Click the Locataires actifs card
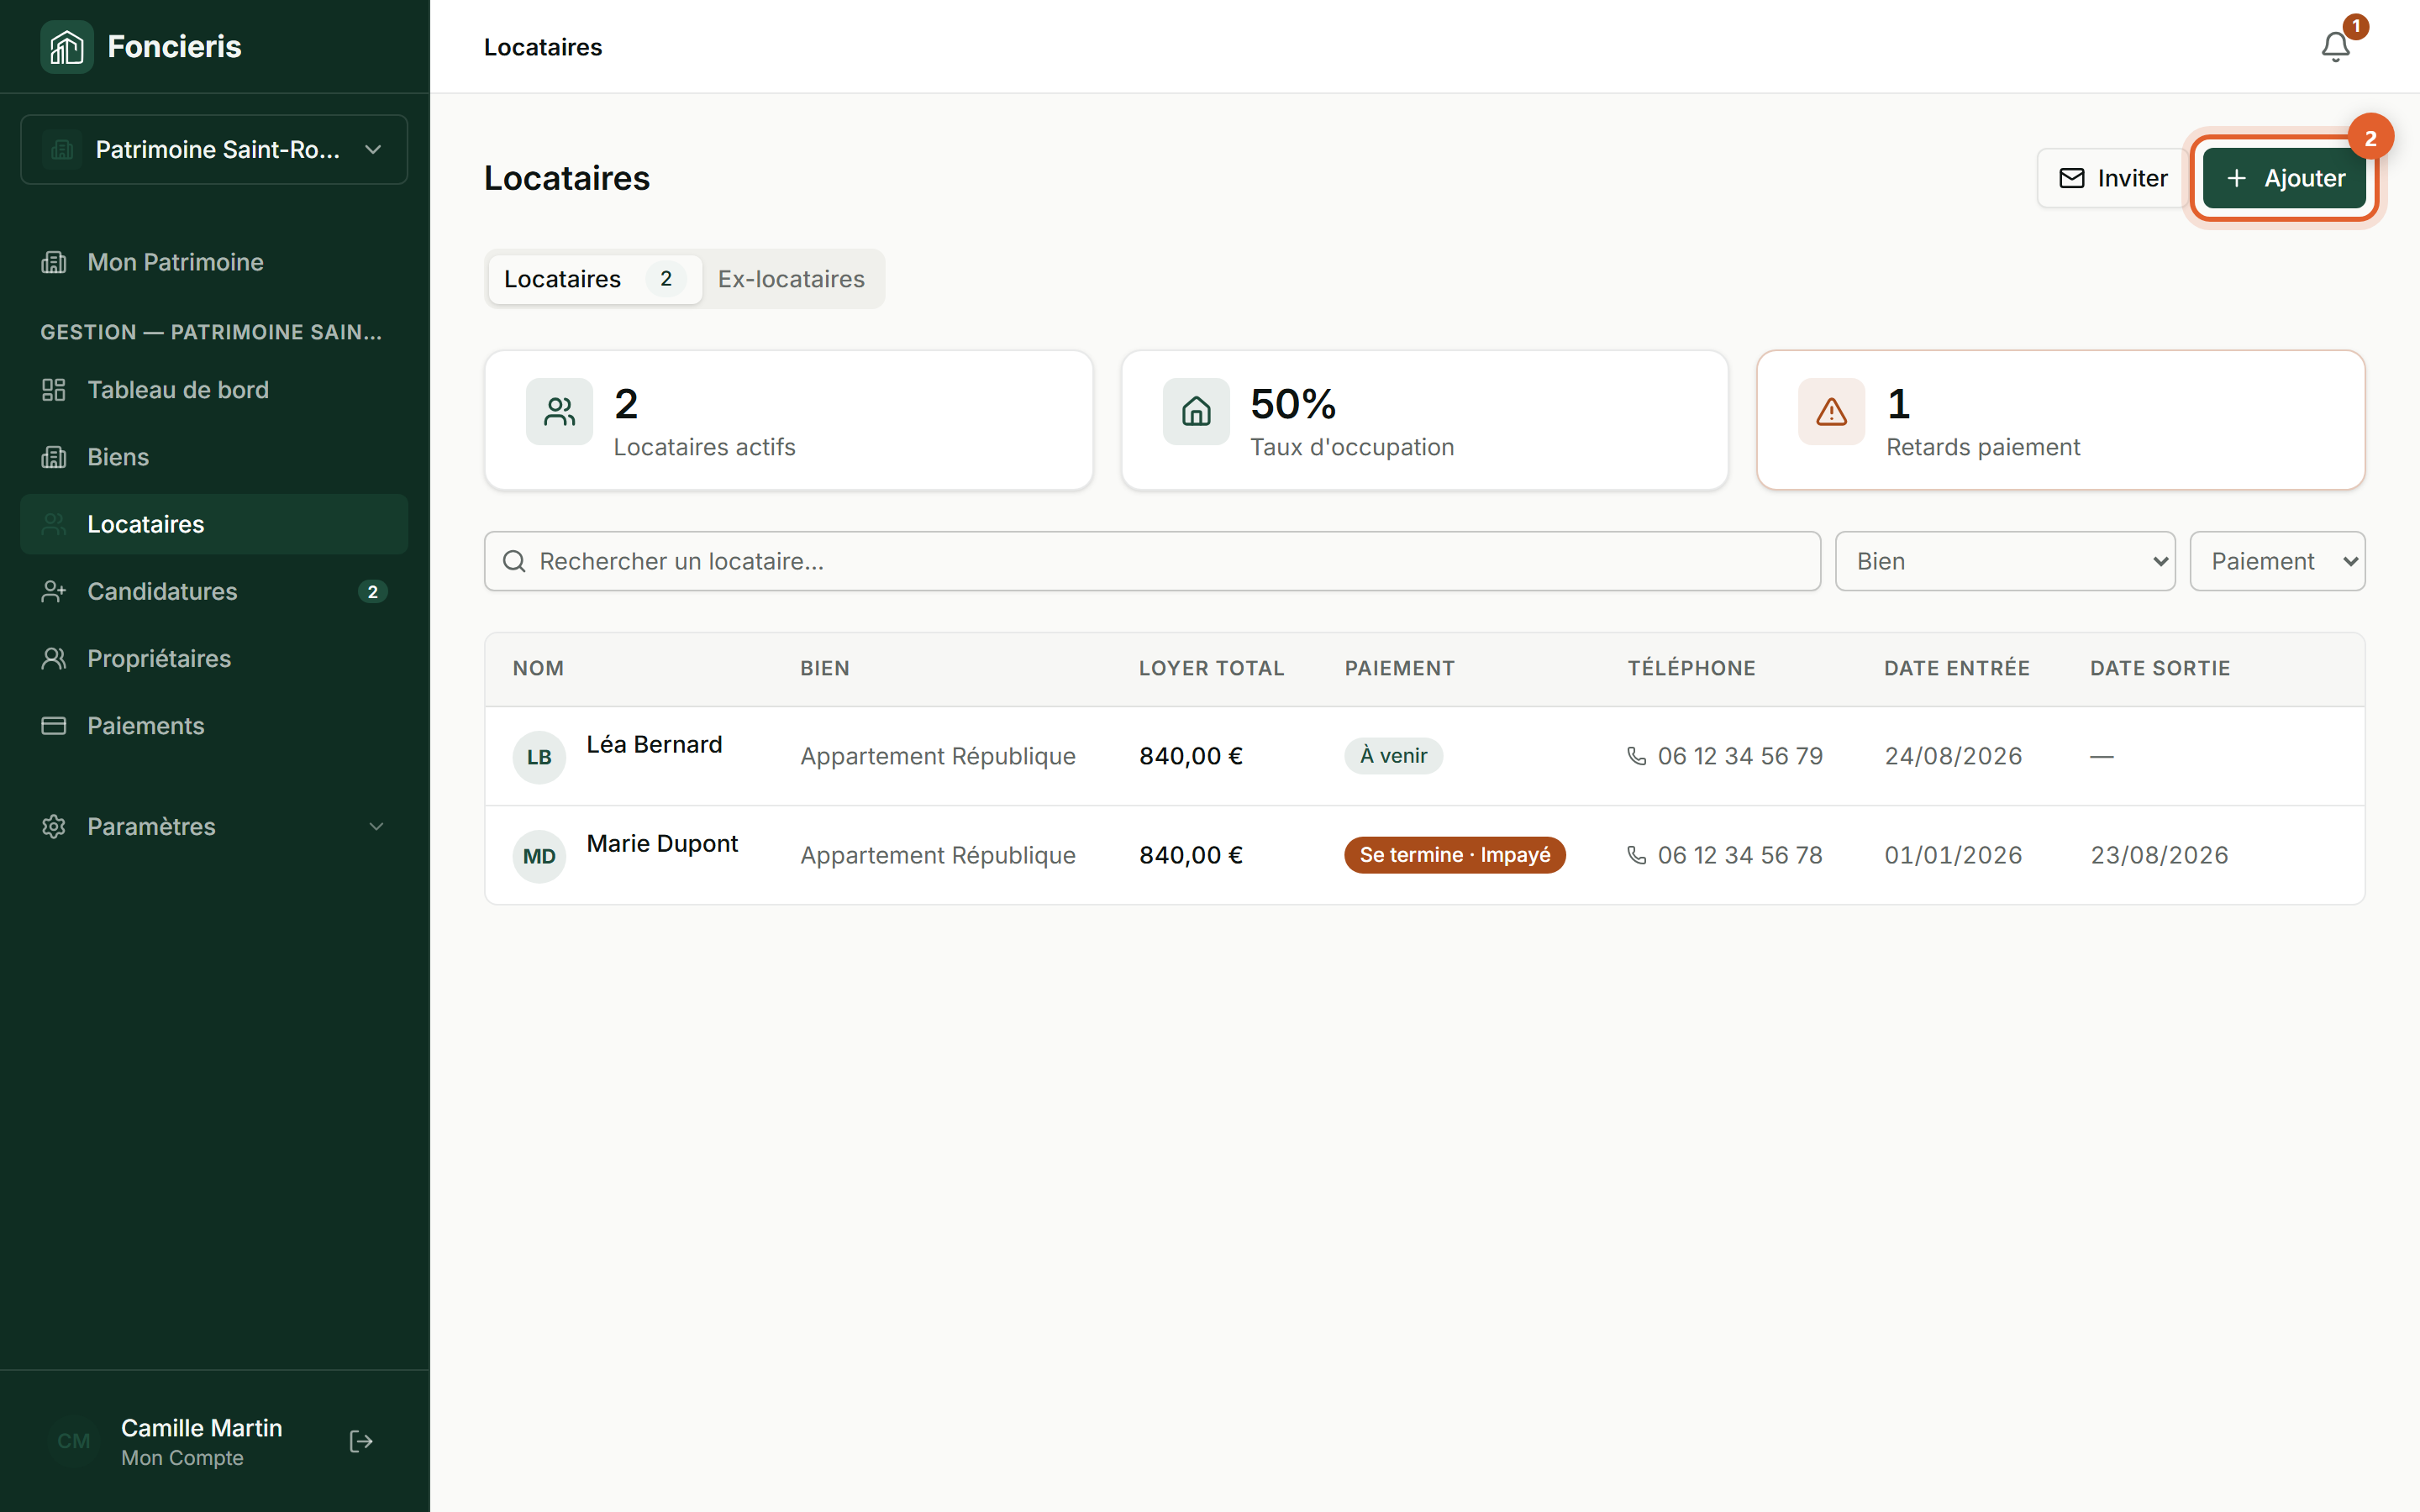Image resolution: width=2420 pixels, height=1512 pixels. (788, 420)
